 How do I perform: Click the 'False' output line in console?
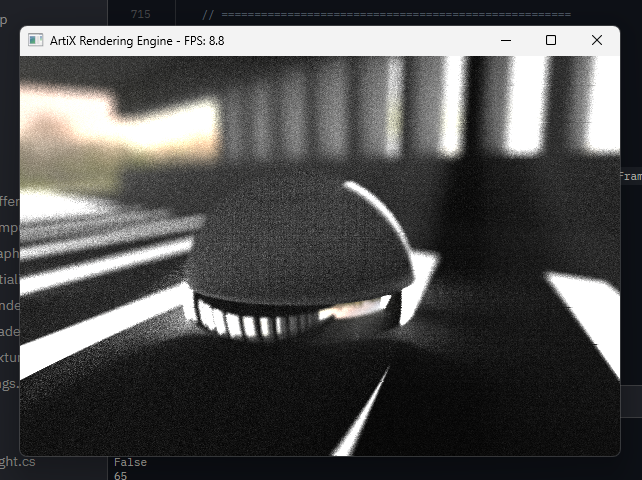(x=130, y=462)
